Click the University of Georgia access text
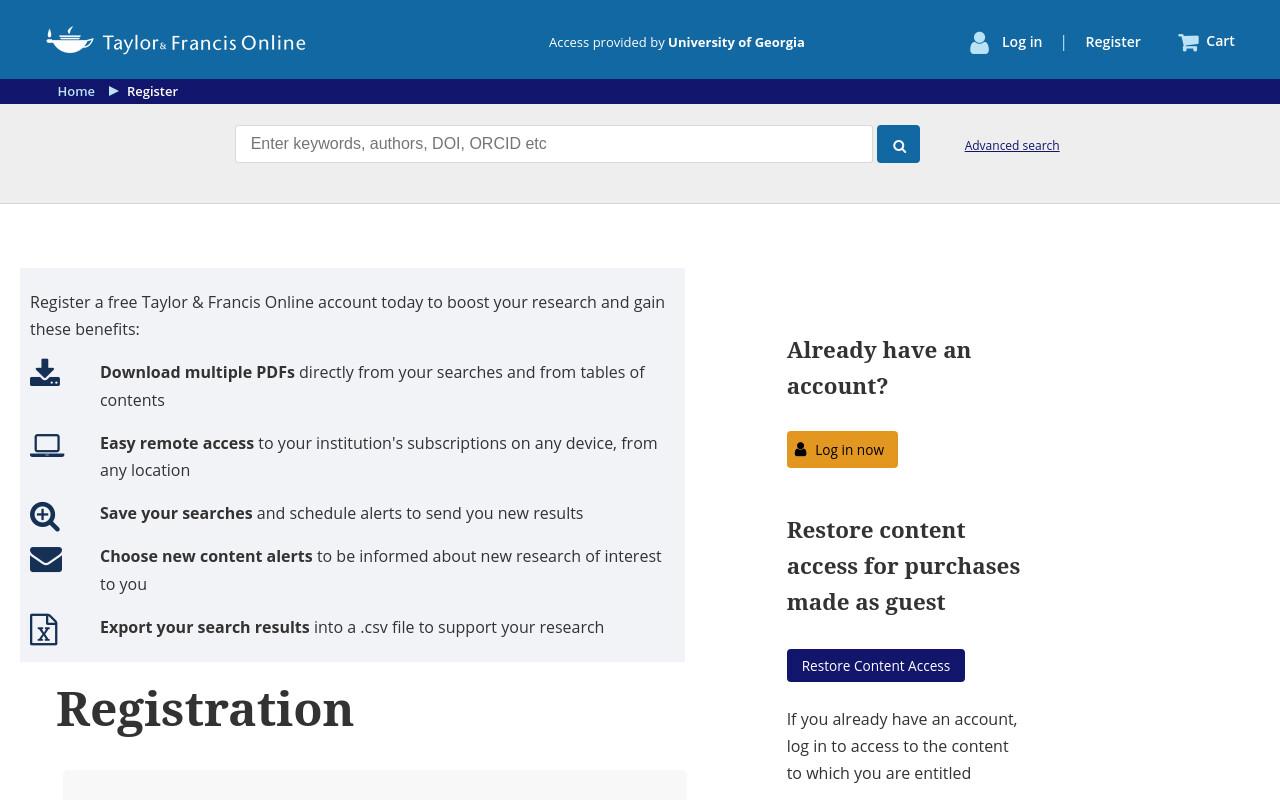Viewport: 1280px width, 800px height. coord(736,42)
